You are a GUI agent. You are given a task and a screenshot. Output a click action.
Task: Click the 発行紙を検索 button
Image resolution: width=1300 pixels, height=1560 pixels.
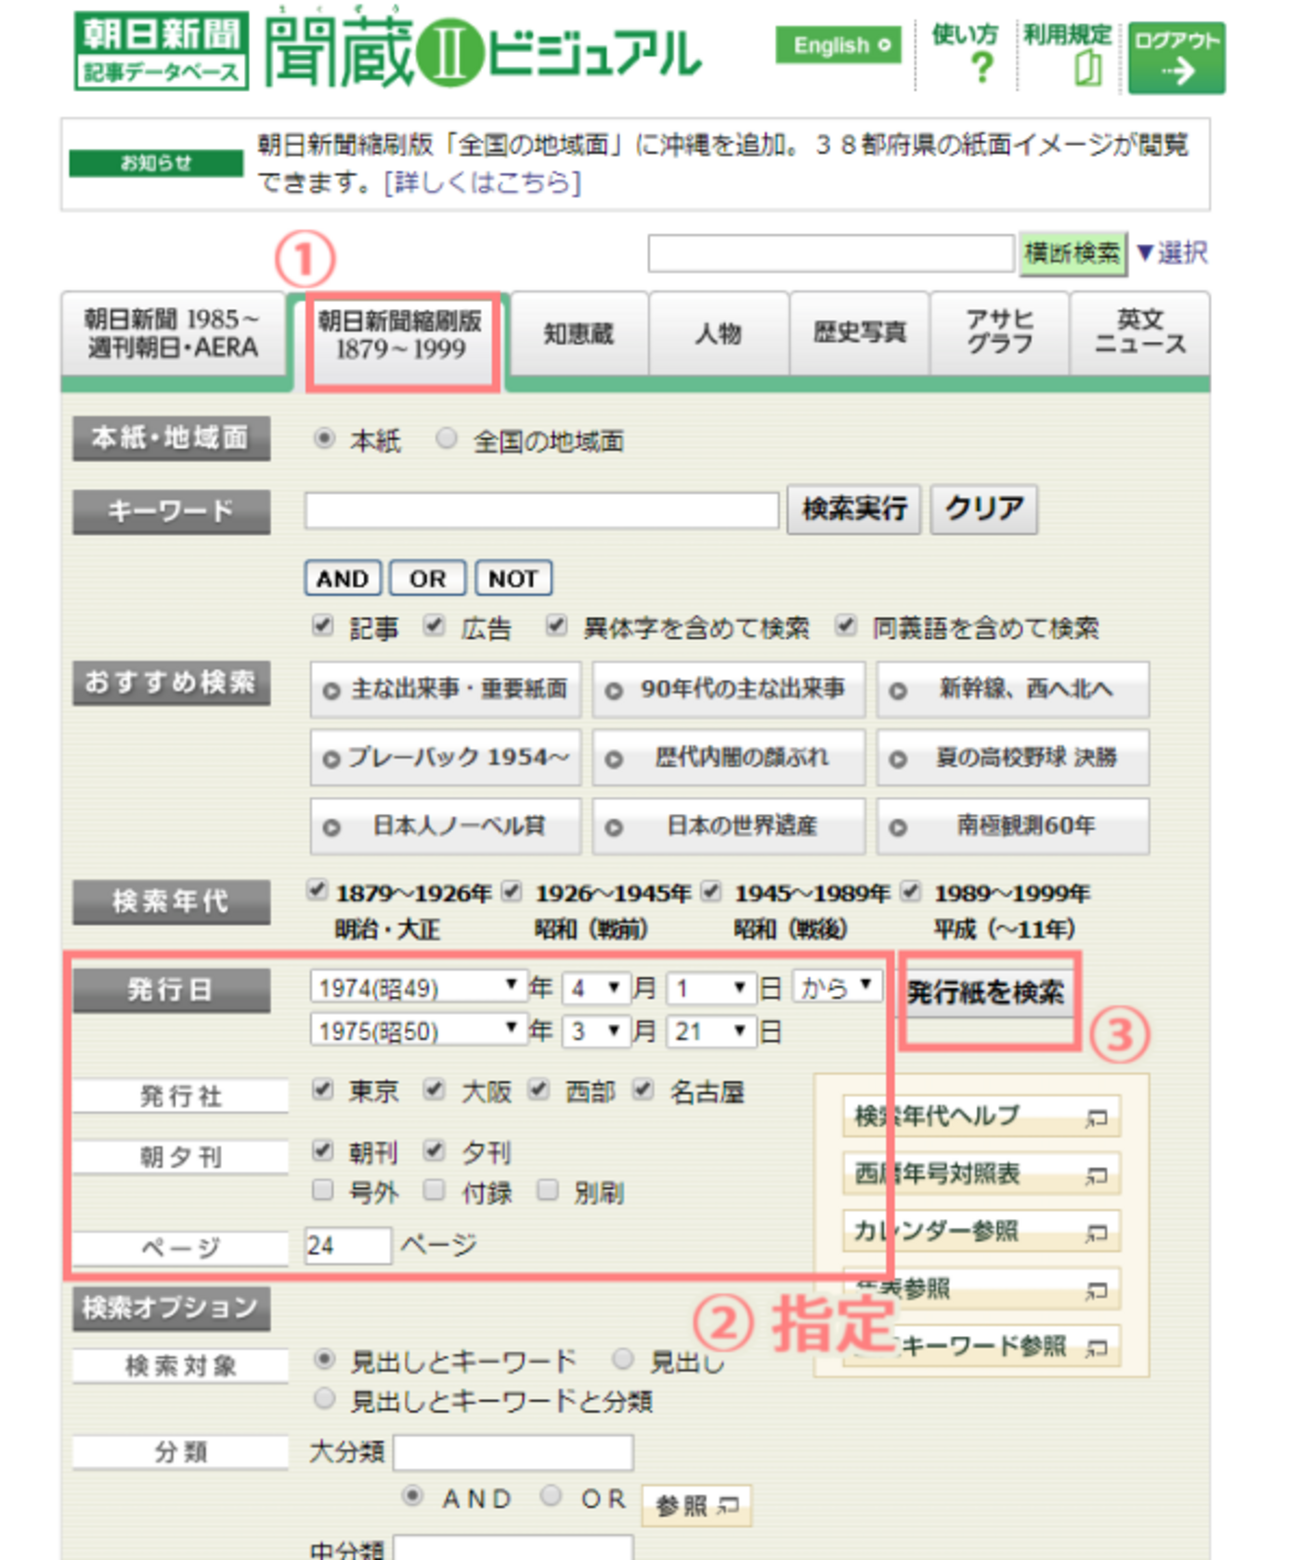pos(987,993)
